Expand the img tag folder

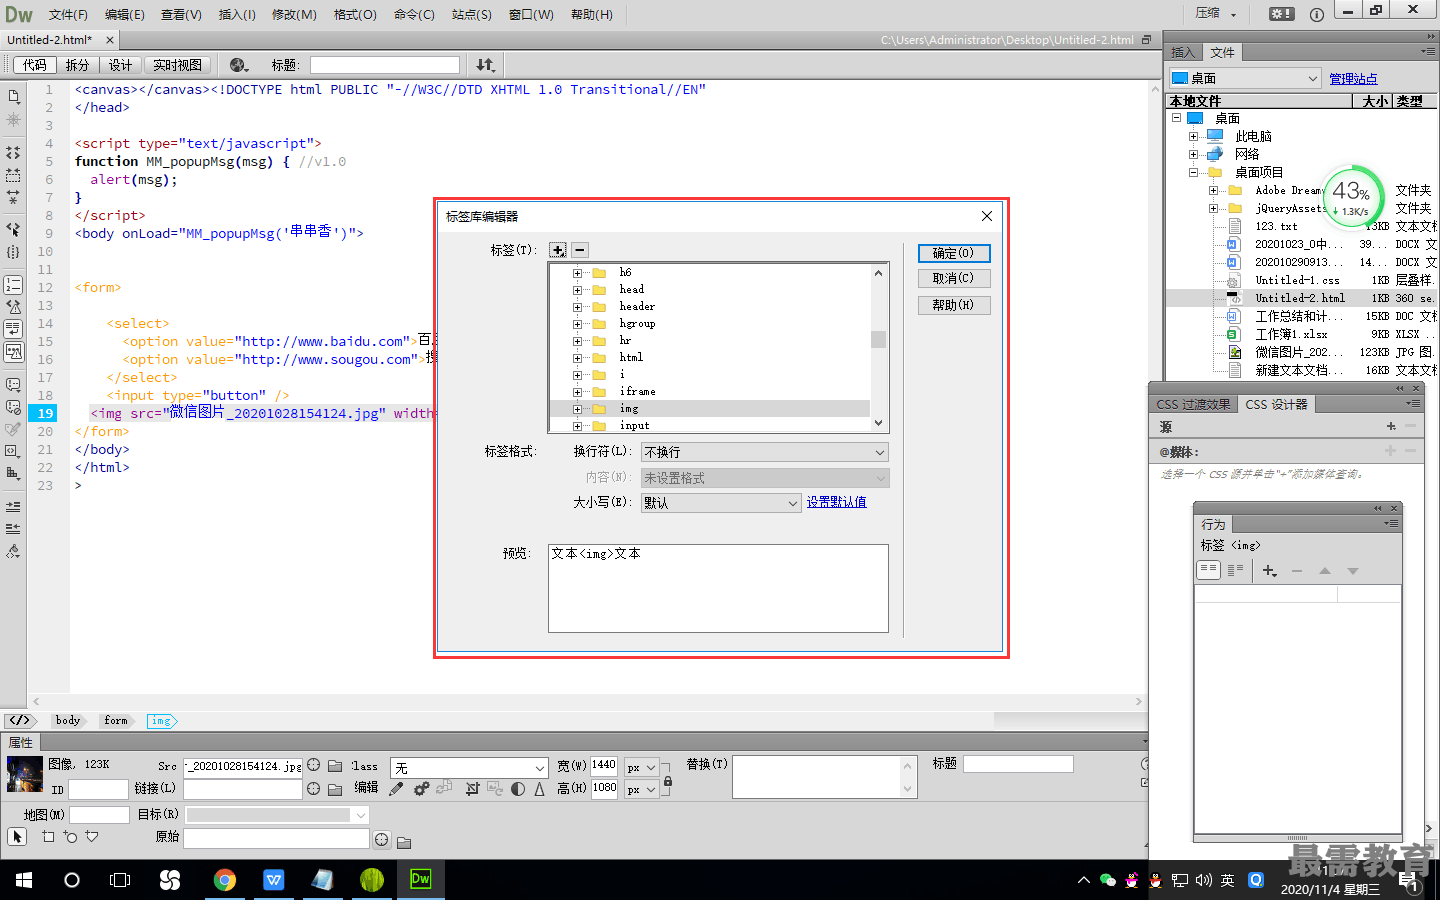[x=577, y=409]
